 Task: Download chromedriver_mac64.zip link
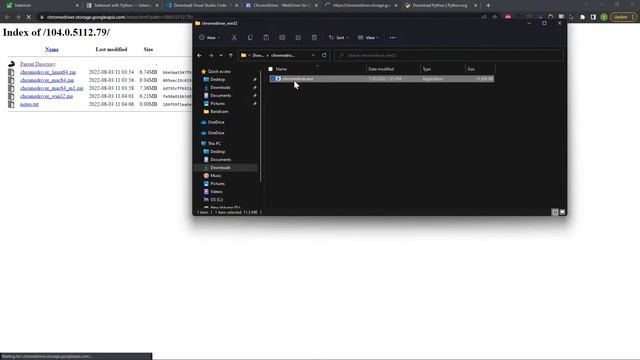click(x=47, y=80)
